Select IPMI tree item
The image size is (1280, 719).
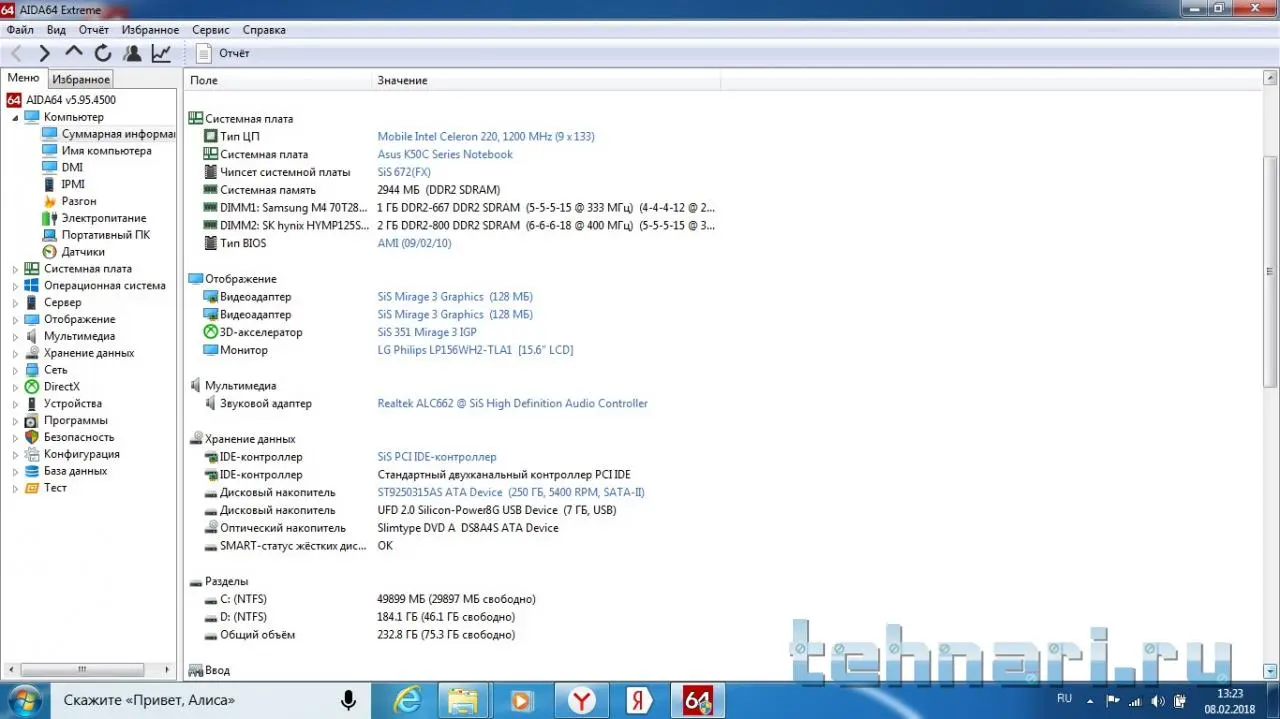coord(73,184)
